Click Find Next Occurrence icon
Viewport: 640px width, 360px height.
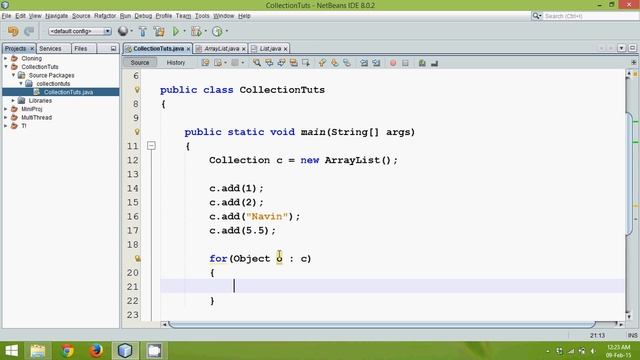[x=281, y=63]
